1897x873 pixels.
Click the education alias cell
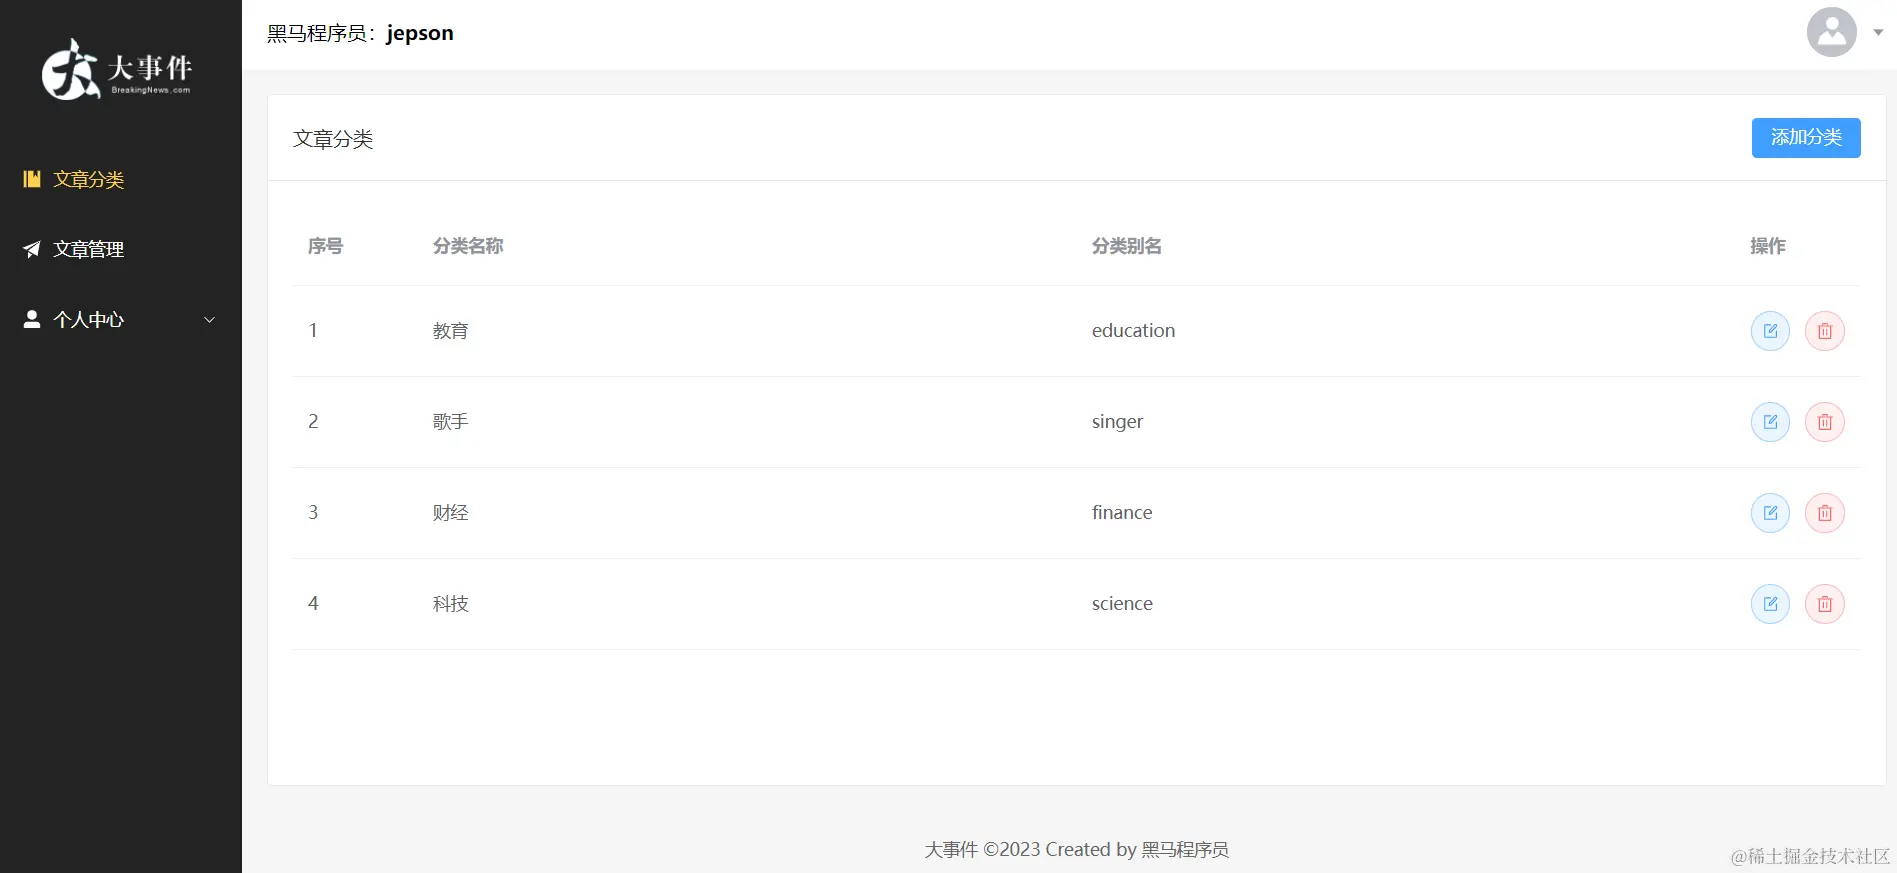(x=1133, y=331)
